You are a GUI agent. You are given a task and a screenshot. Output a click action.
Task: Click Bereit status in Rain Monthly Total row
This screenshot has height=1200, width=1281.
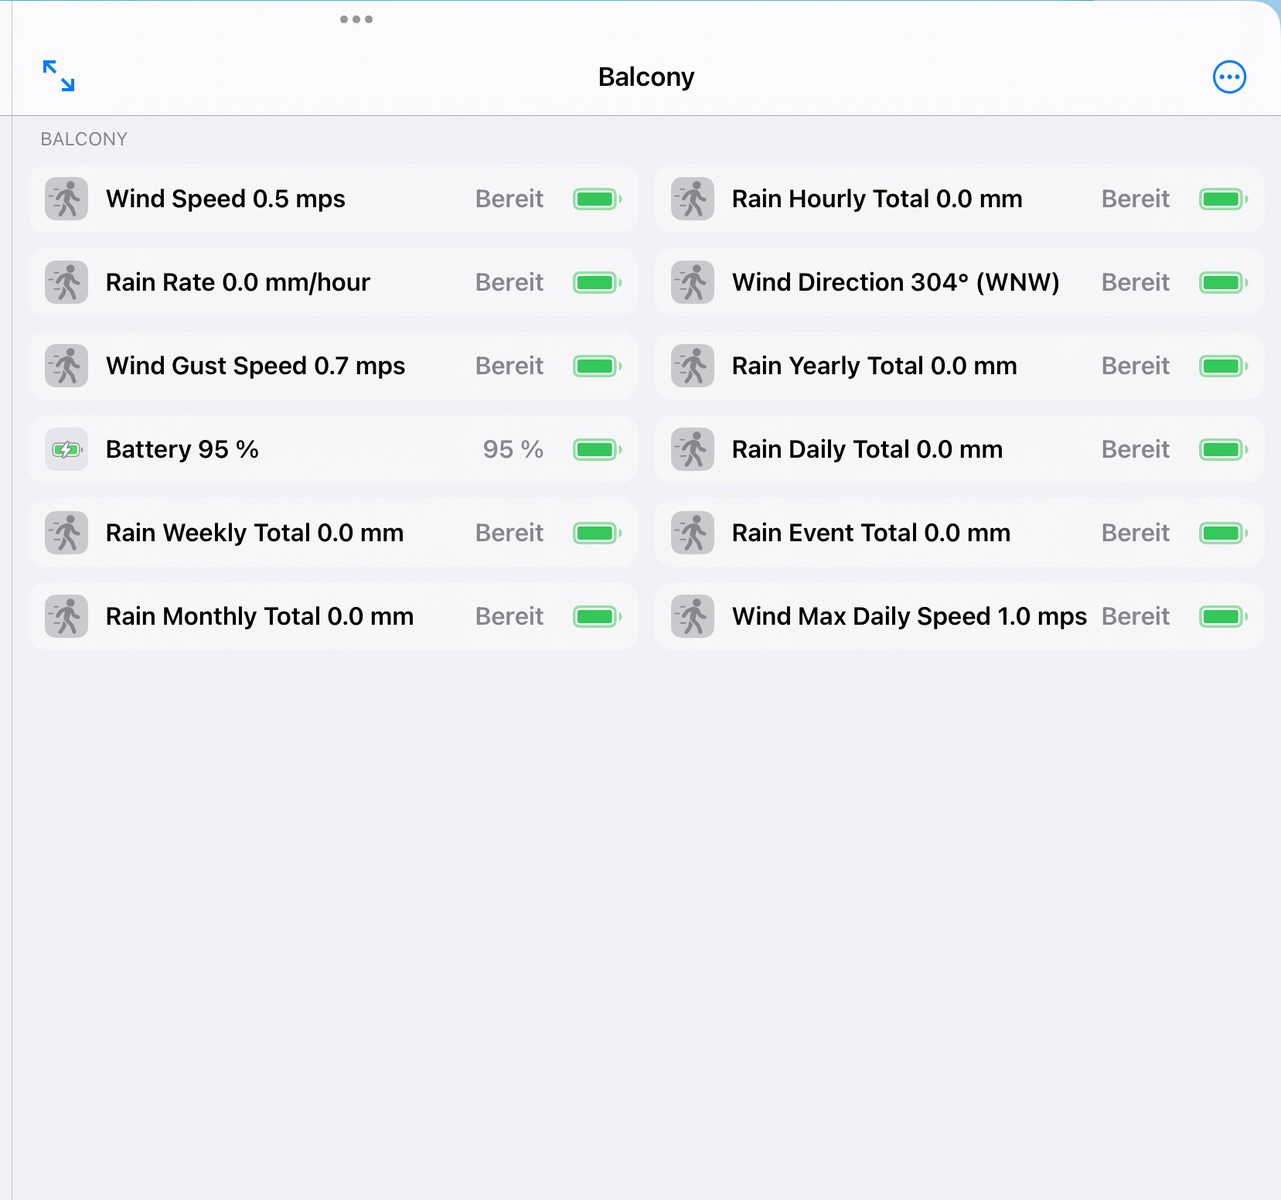click(509, 617)
